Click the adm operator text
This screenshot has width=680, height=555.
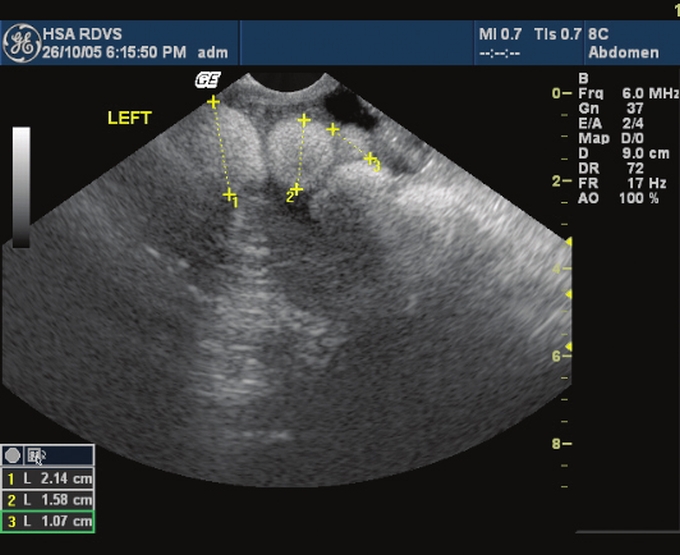(212, 53)
